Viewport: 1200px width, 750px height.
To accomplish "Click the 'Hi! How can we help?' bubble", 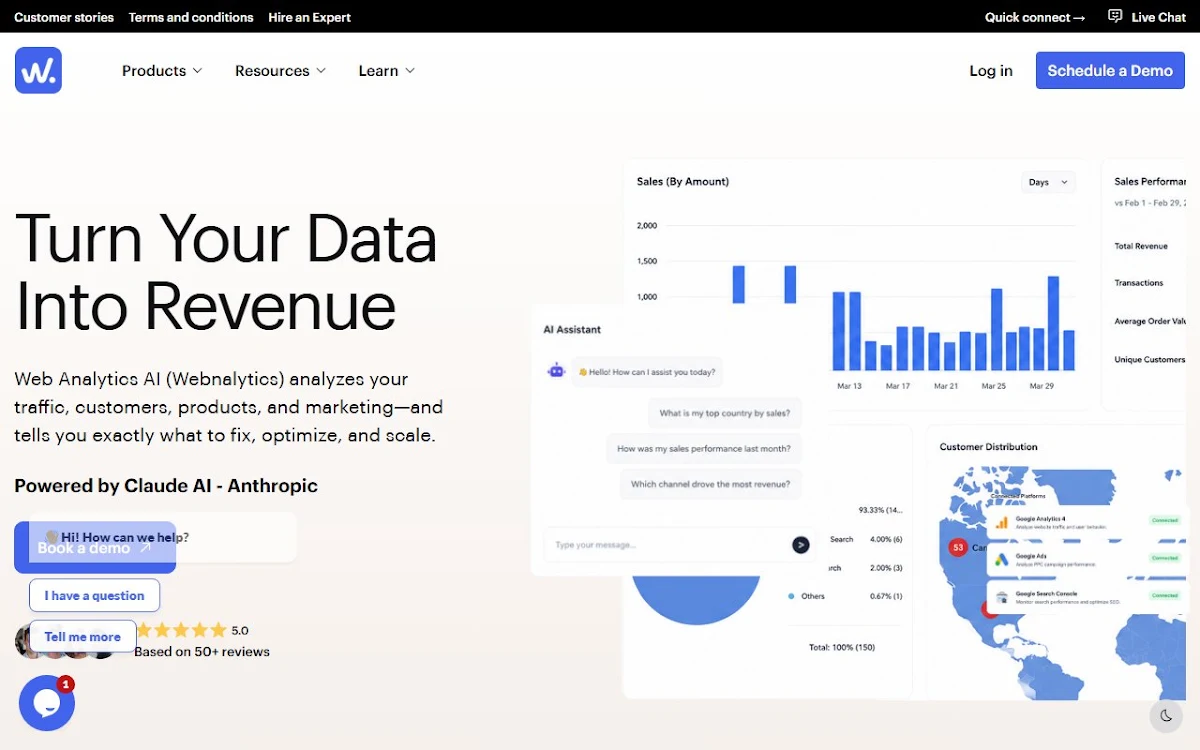I will point(163,537).
